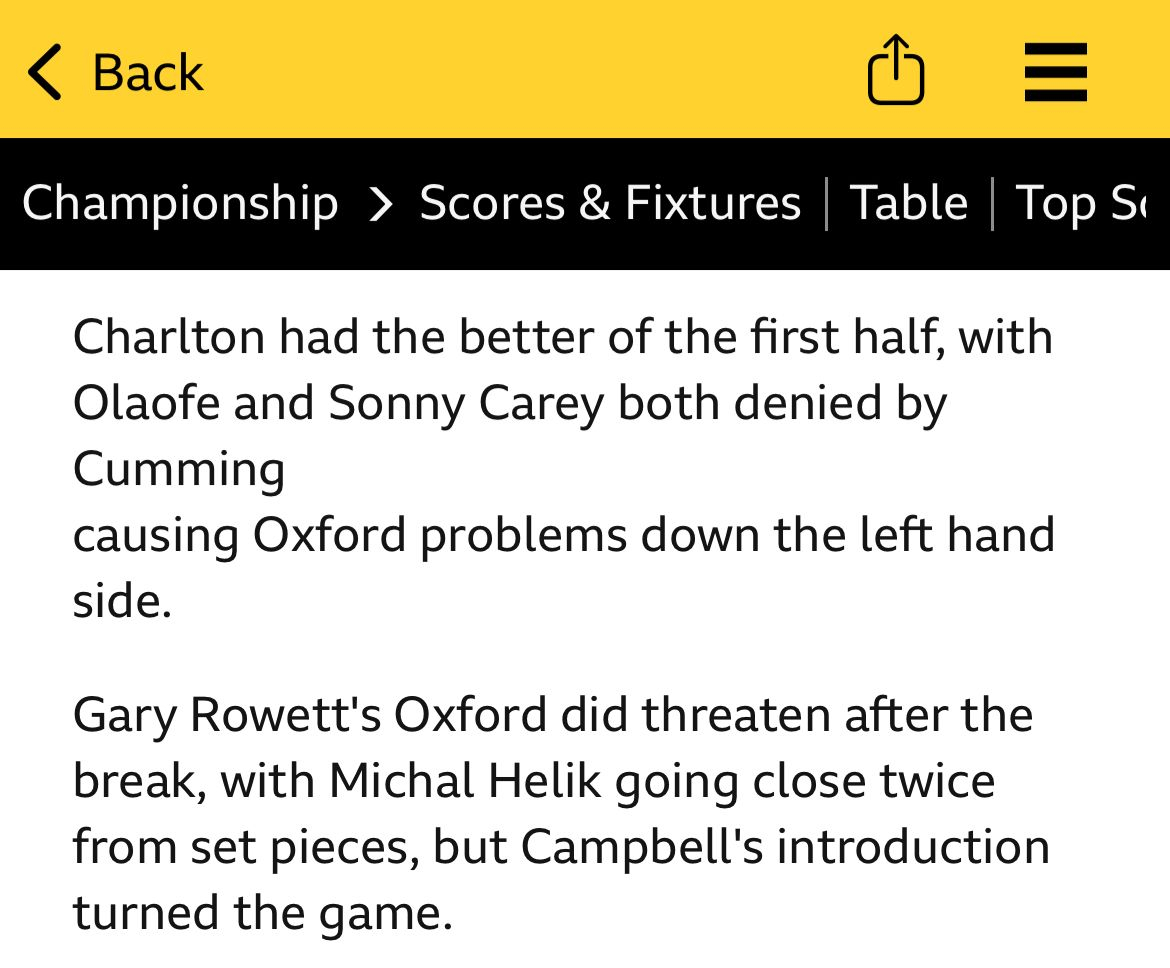
Task: Click the paragraph beginning 'Charlton had the better'
Action: pyautogui.click(x=563, y=469)
